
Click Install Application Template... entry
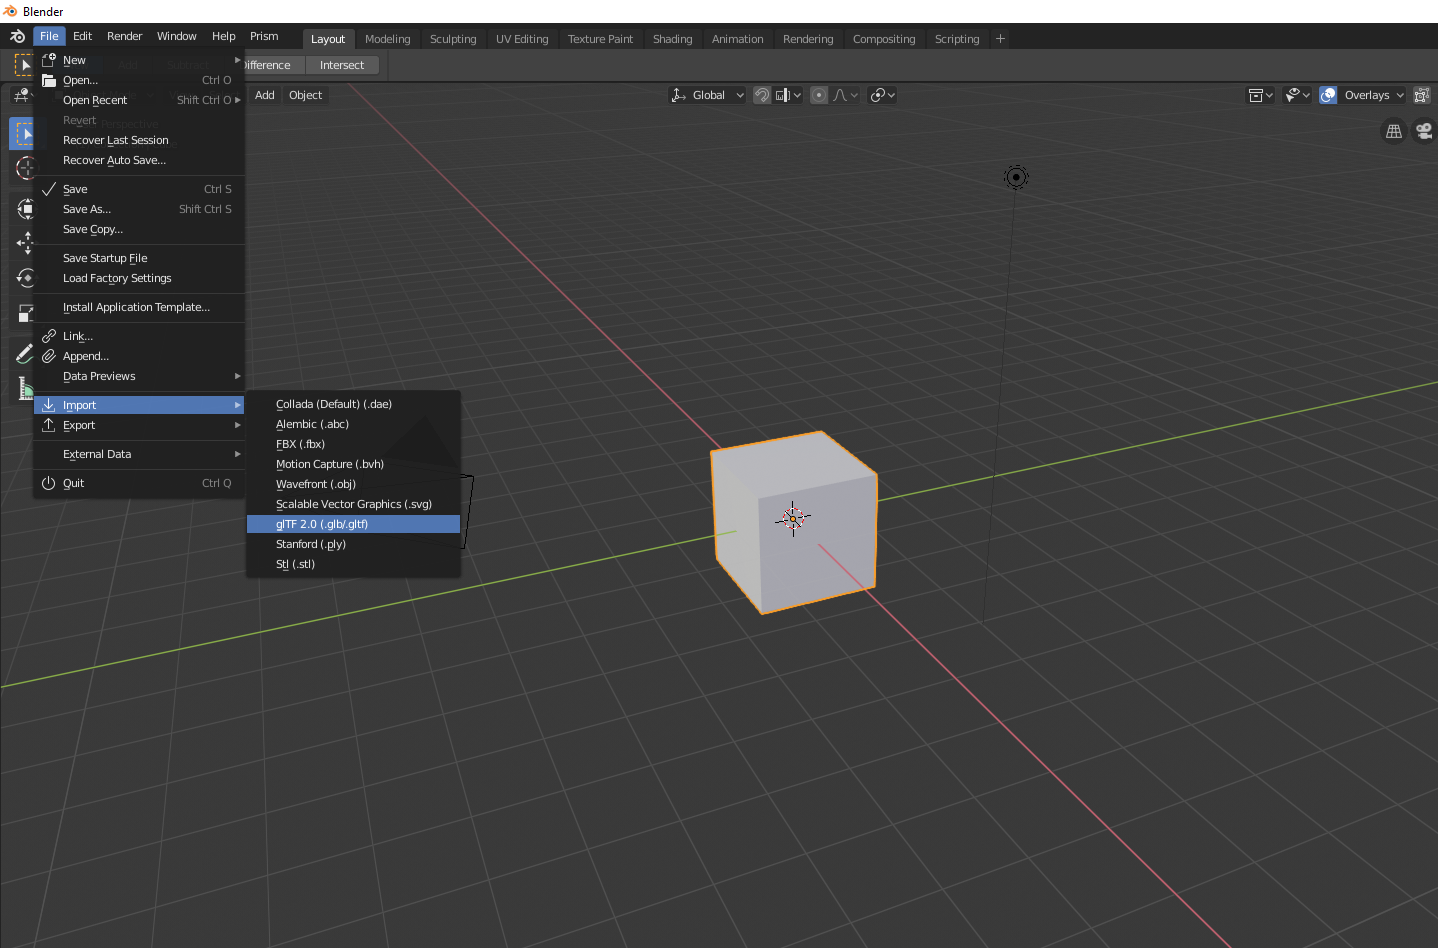139,307
